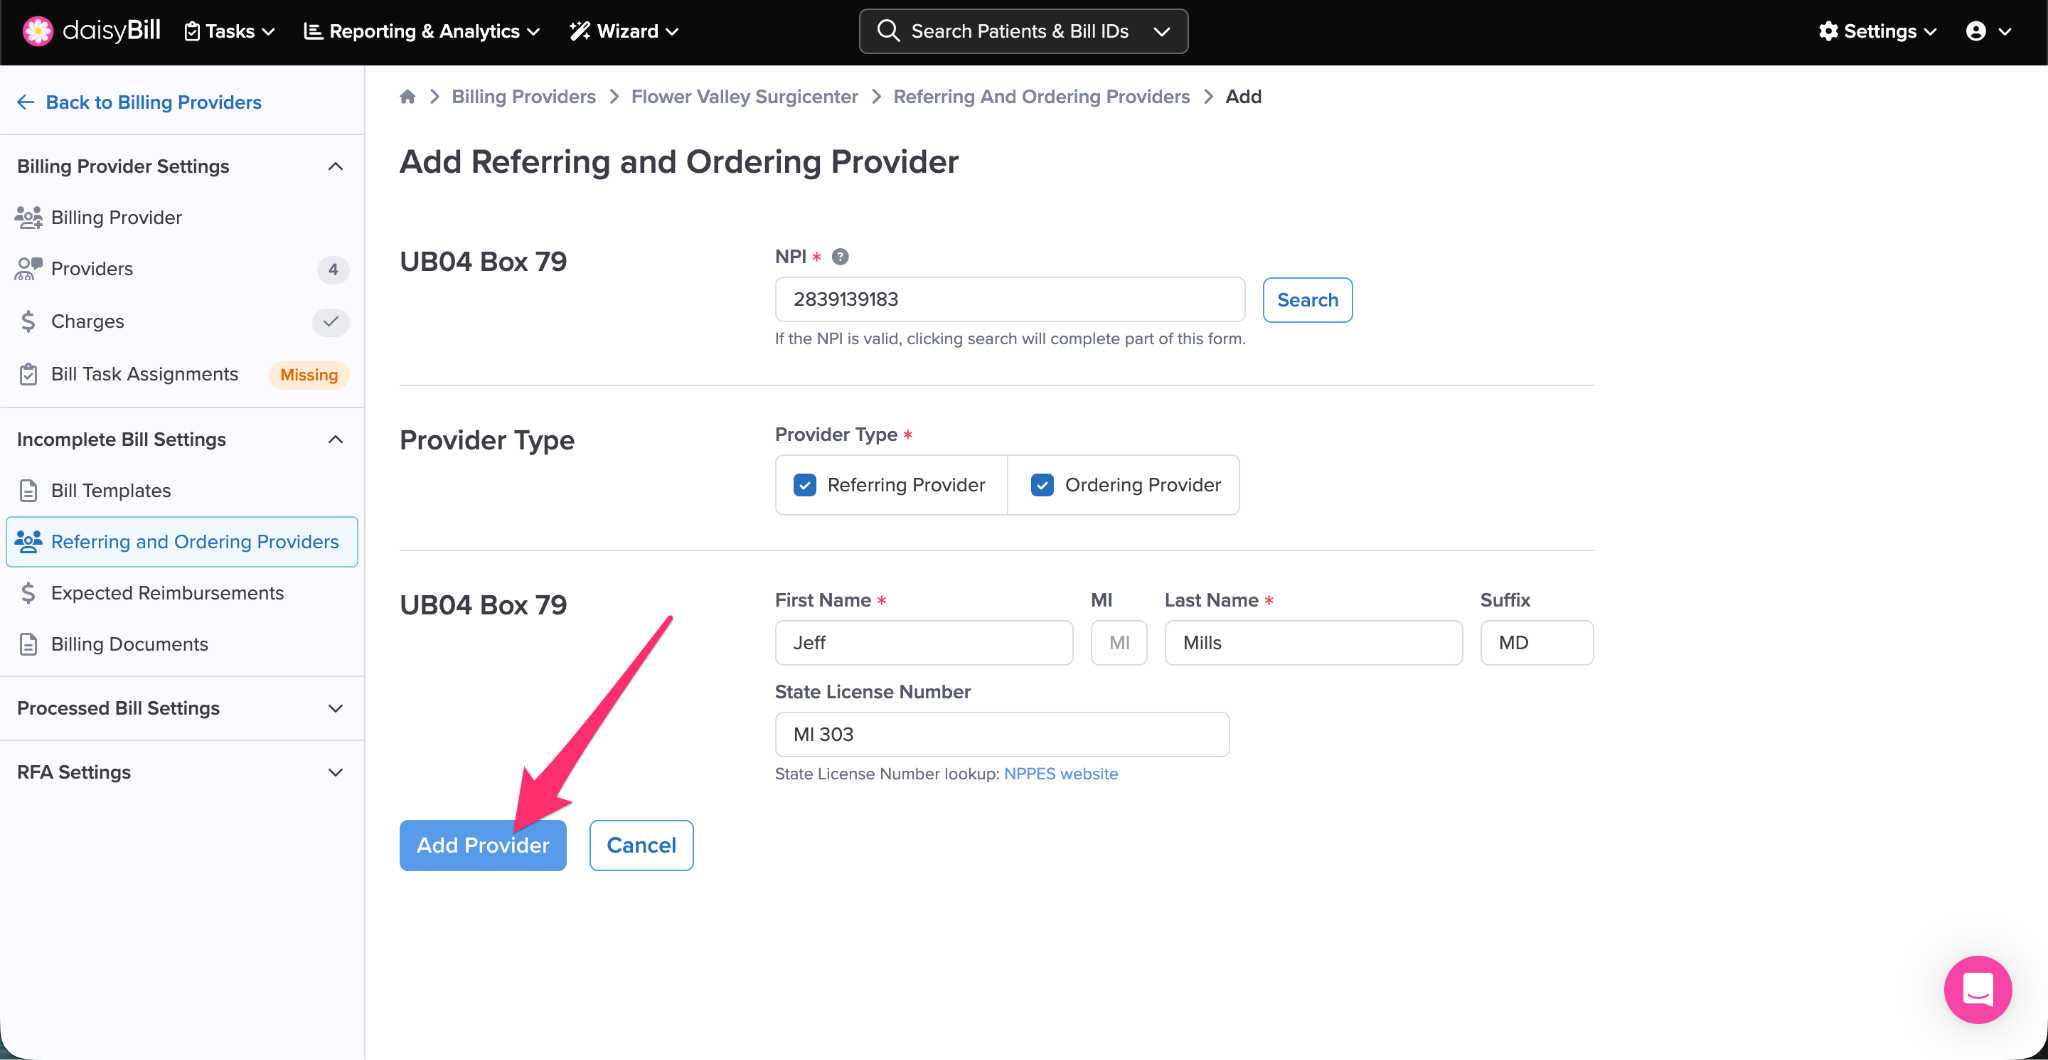Open the NPPES website link
The height and width of the screenshot is (1060, 2048).
point(1061,774)
